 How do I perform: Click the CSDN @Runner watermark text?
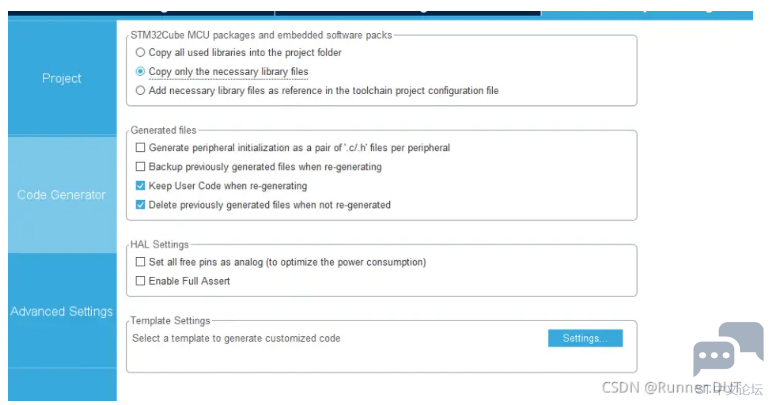point(672,388)
